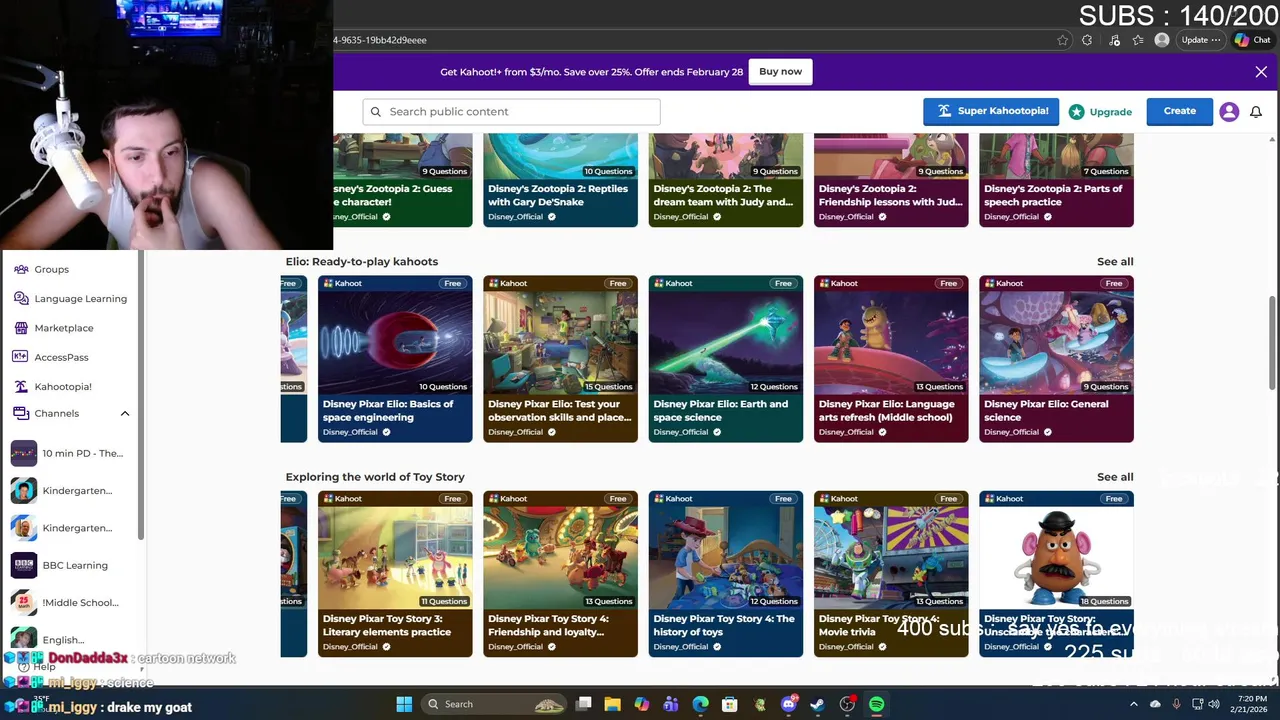
Task: Open Microsoft Edge from the taskbar
Action: (x=700, y=704)
